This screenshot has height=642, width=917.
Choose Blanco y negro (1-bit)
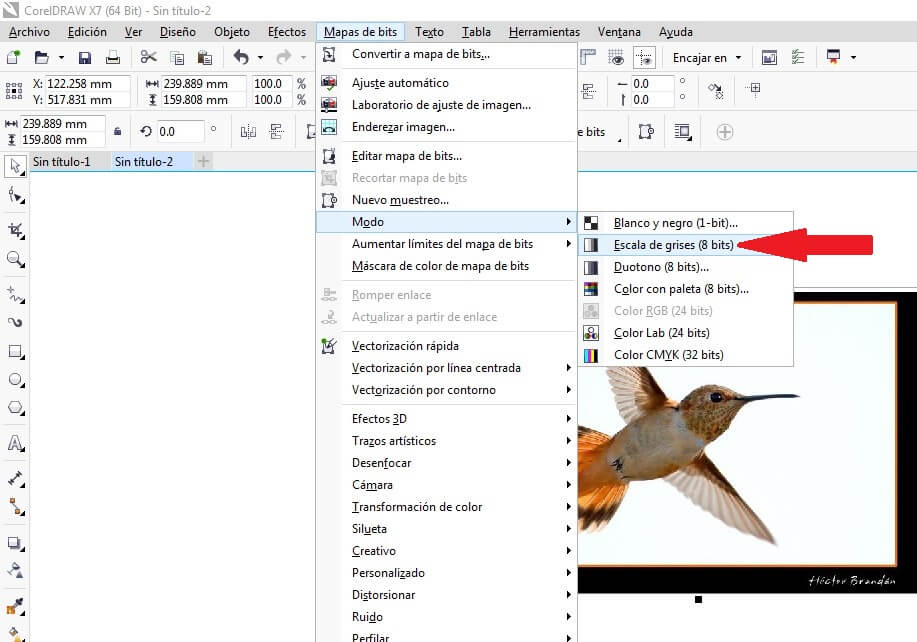pos(685,223)
